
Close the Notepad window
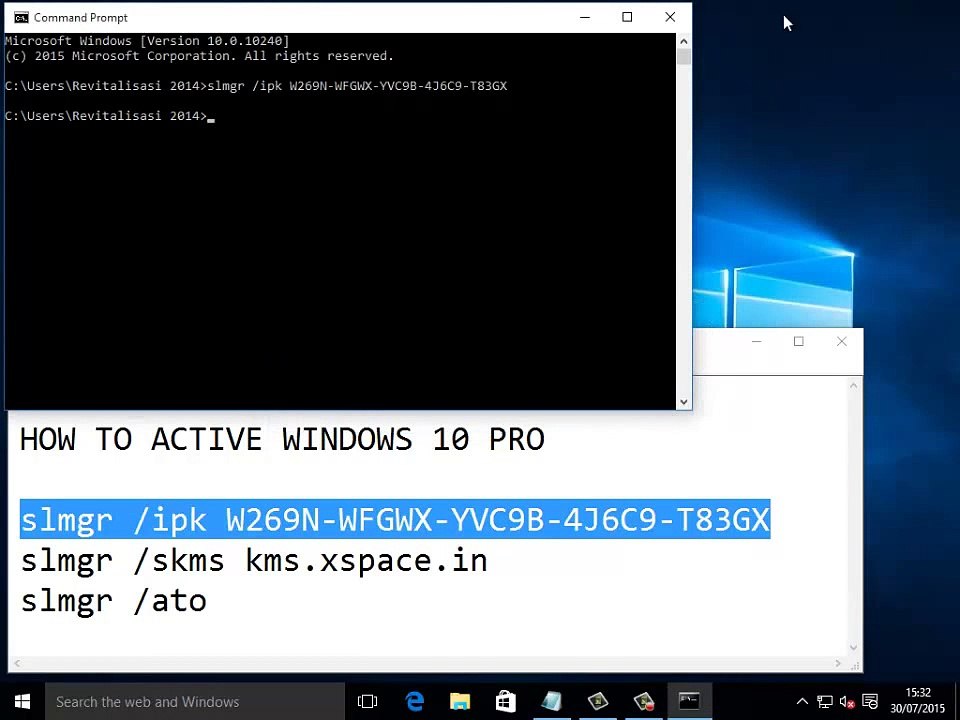pos(842,342)
